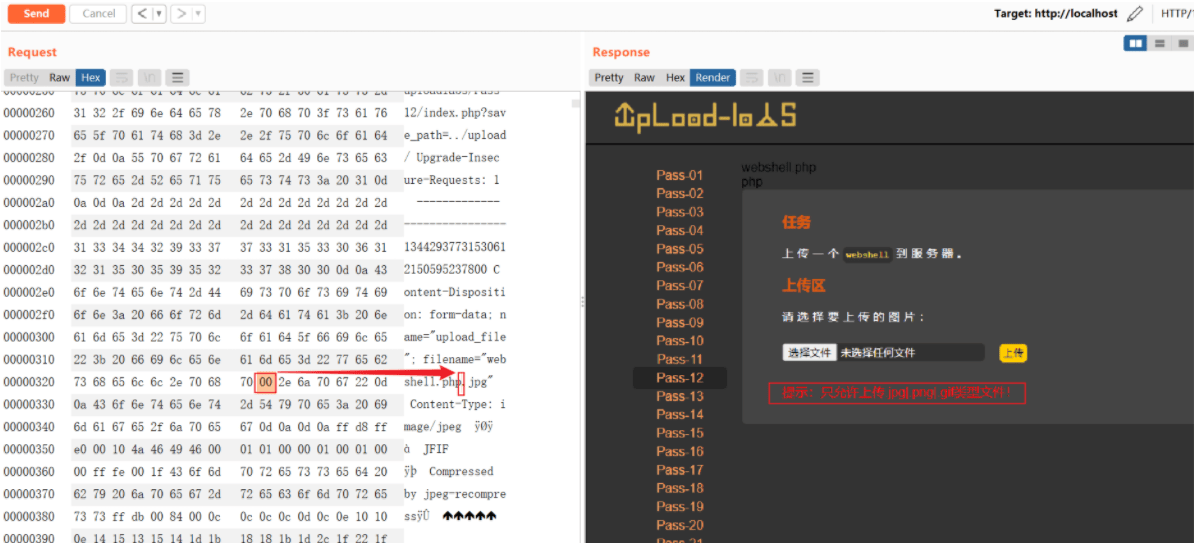Go back to previous request in history
1194x552 pixels.
coord(142,13)
